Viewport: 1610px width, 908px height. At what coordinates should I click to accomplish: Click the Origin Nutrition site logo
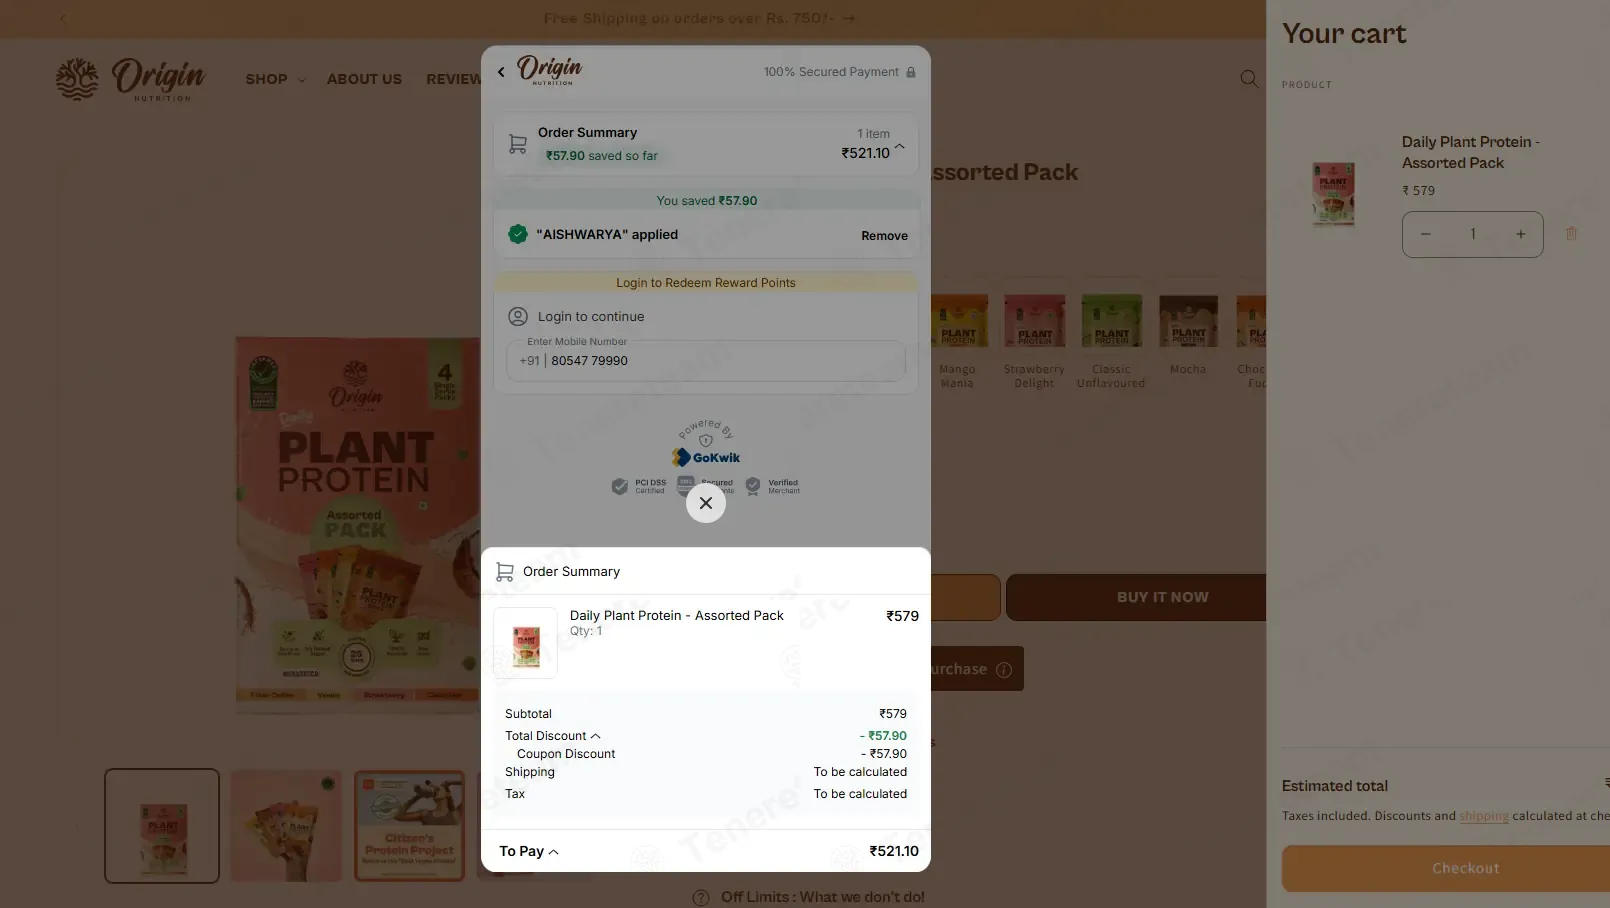click(130, 79)
